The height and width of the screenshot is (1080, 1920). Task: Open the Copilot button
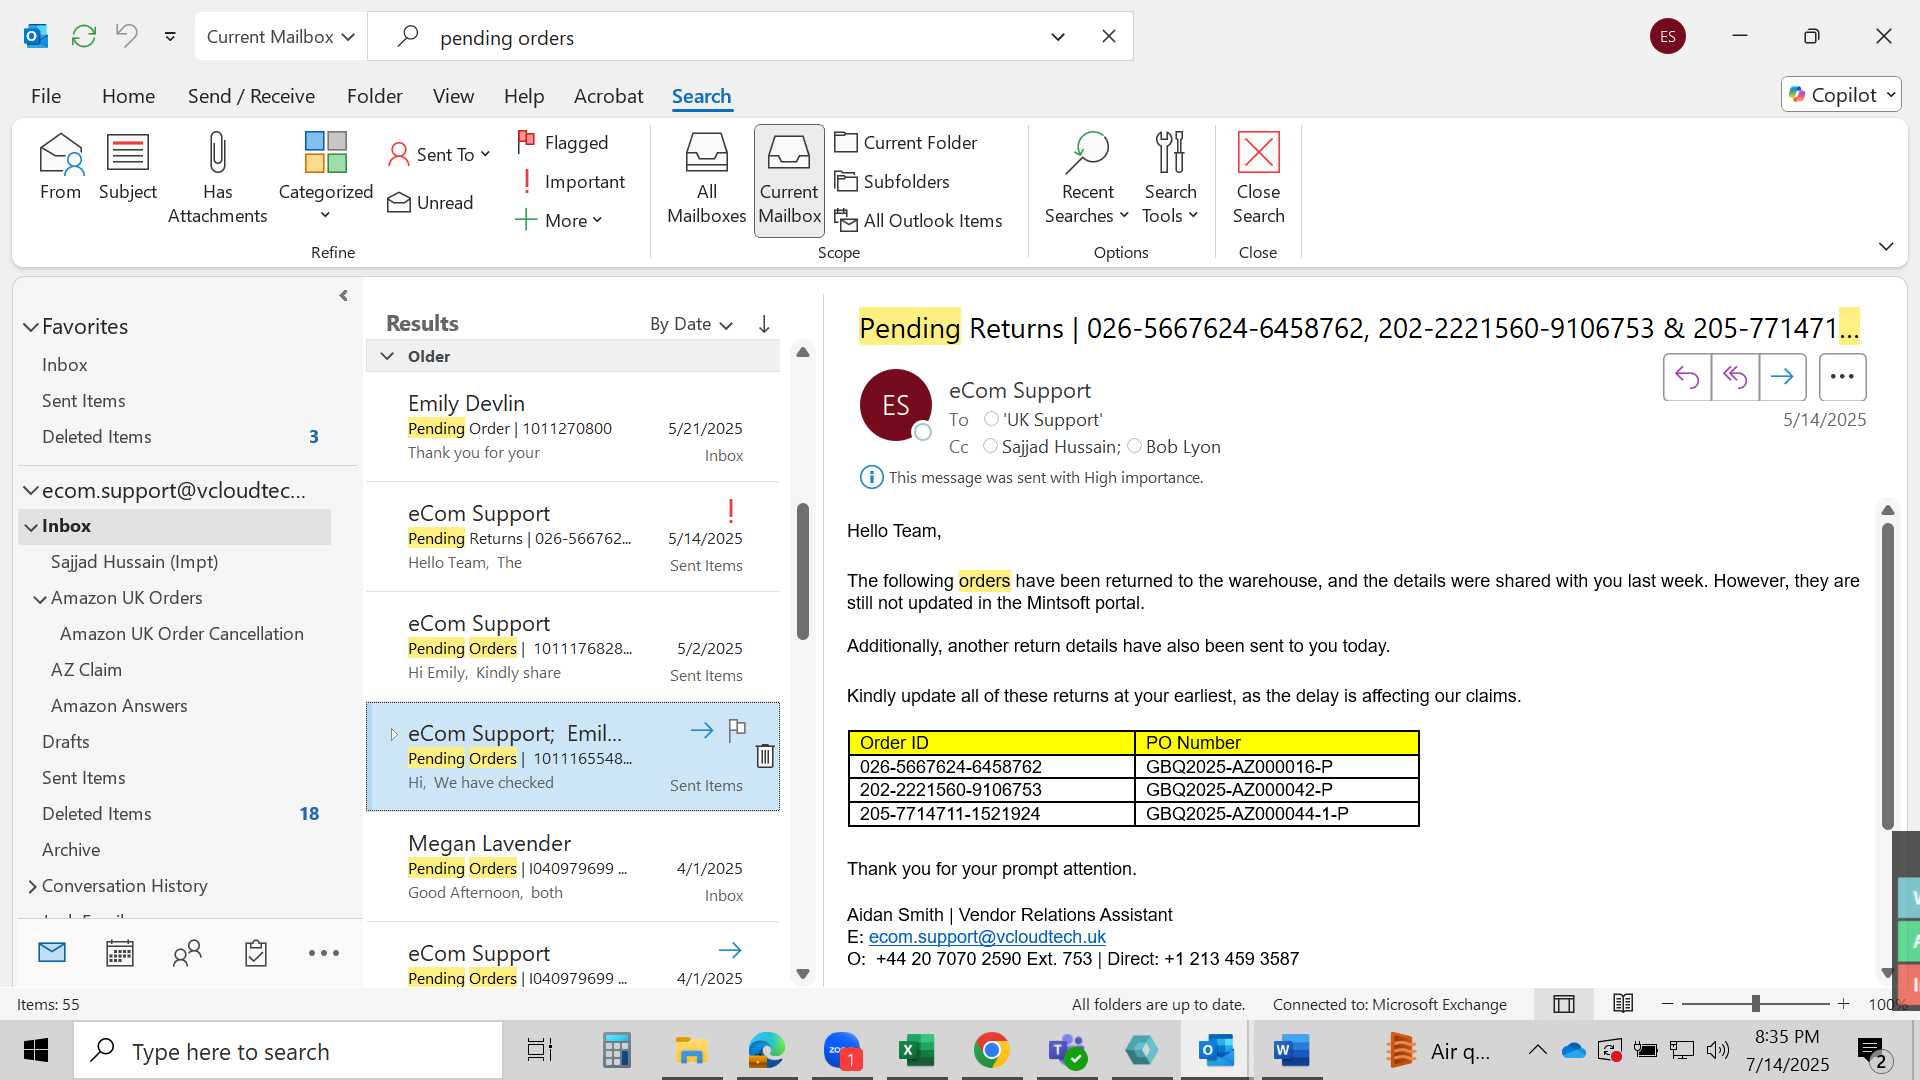point(1840,95)
